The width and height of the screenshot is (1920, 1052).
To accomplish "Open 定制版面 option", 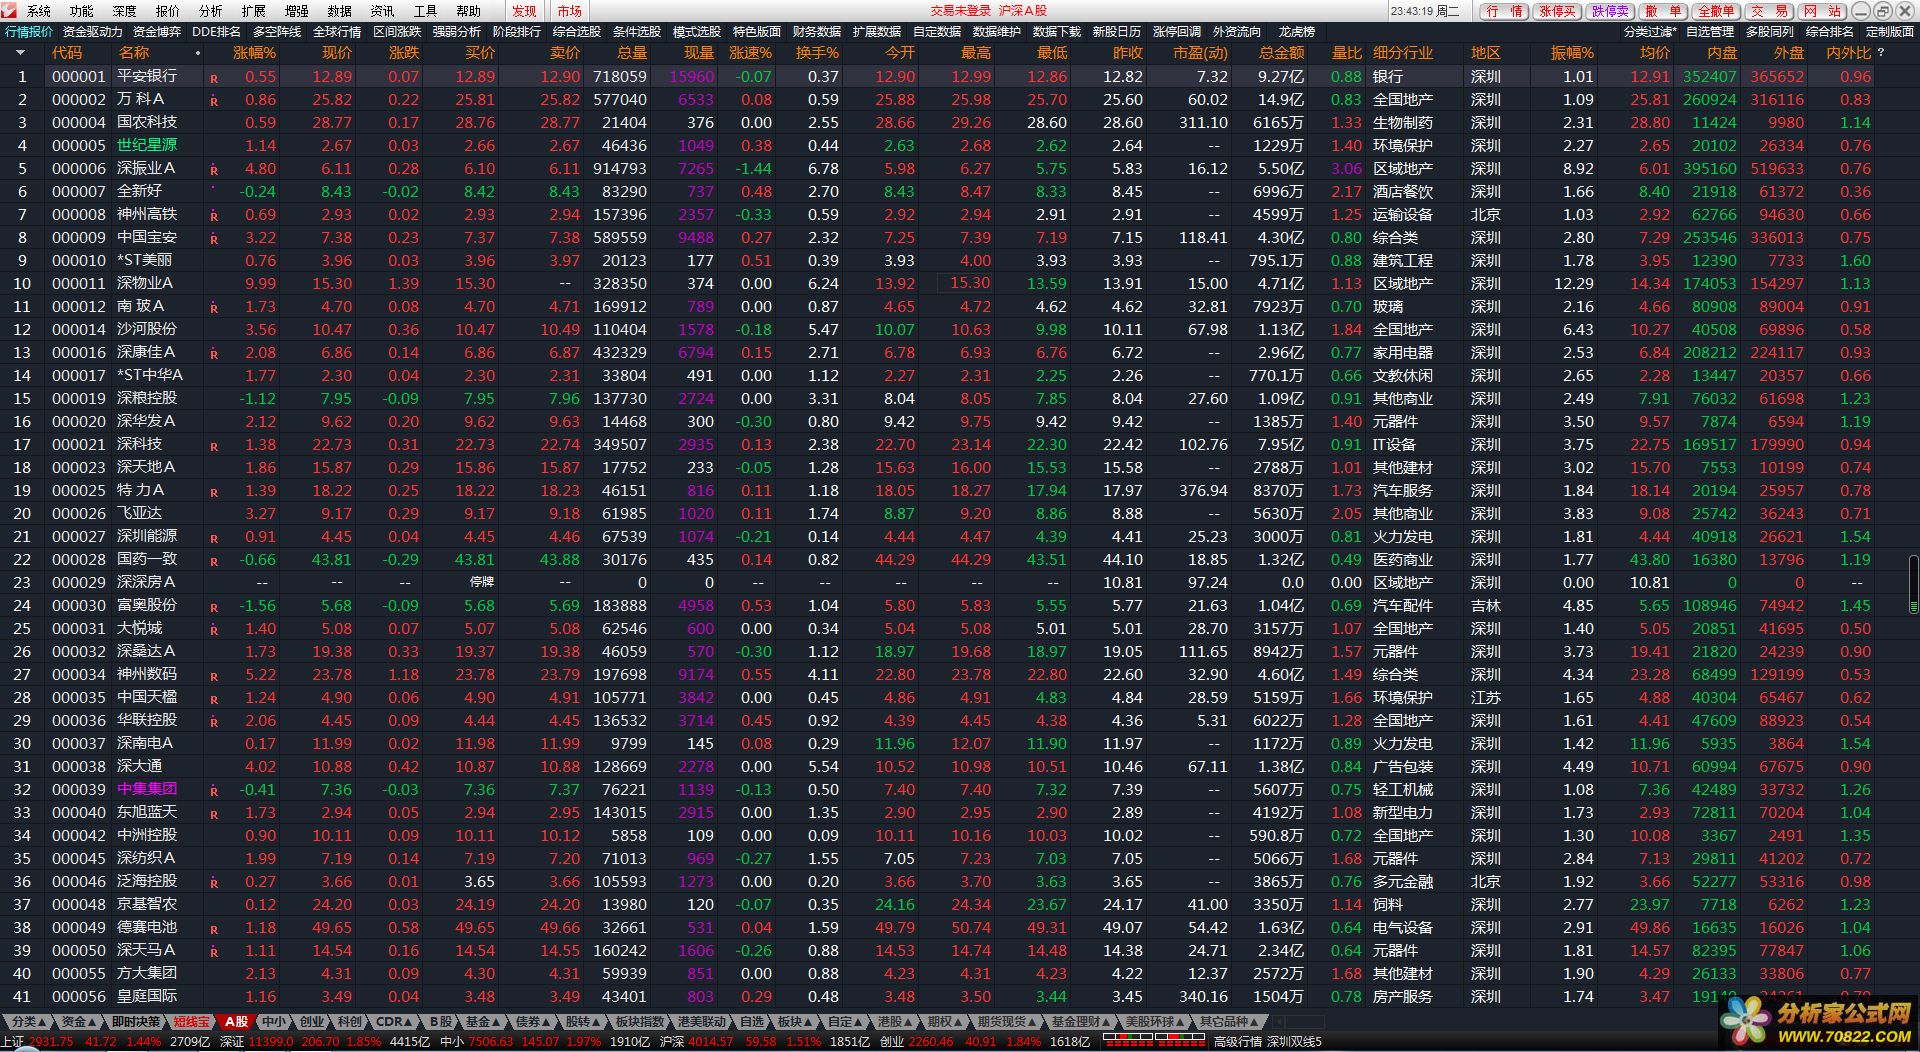I will pyautogui.click(x=1890, y=32).
